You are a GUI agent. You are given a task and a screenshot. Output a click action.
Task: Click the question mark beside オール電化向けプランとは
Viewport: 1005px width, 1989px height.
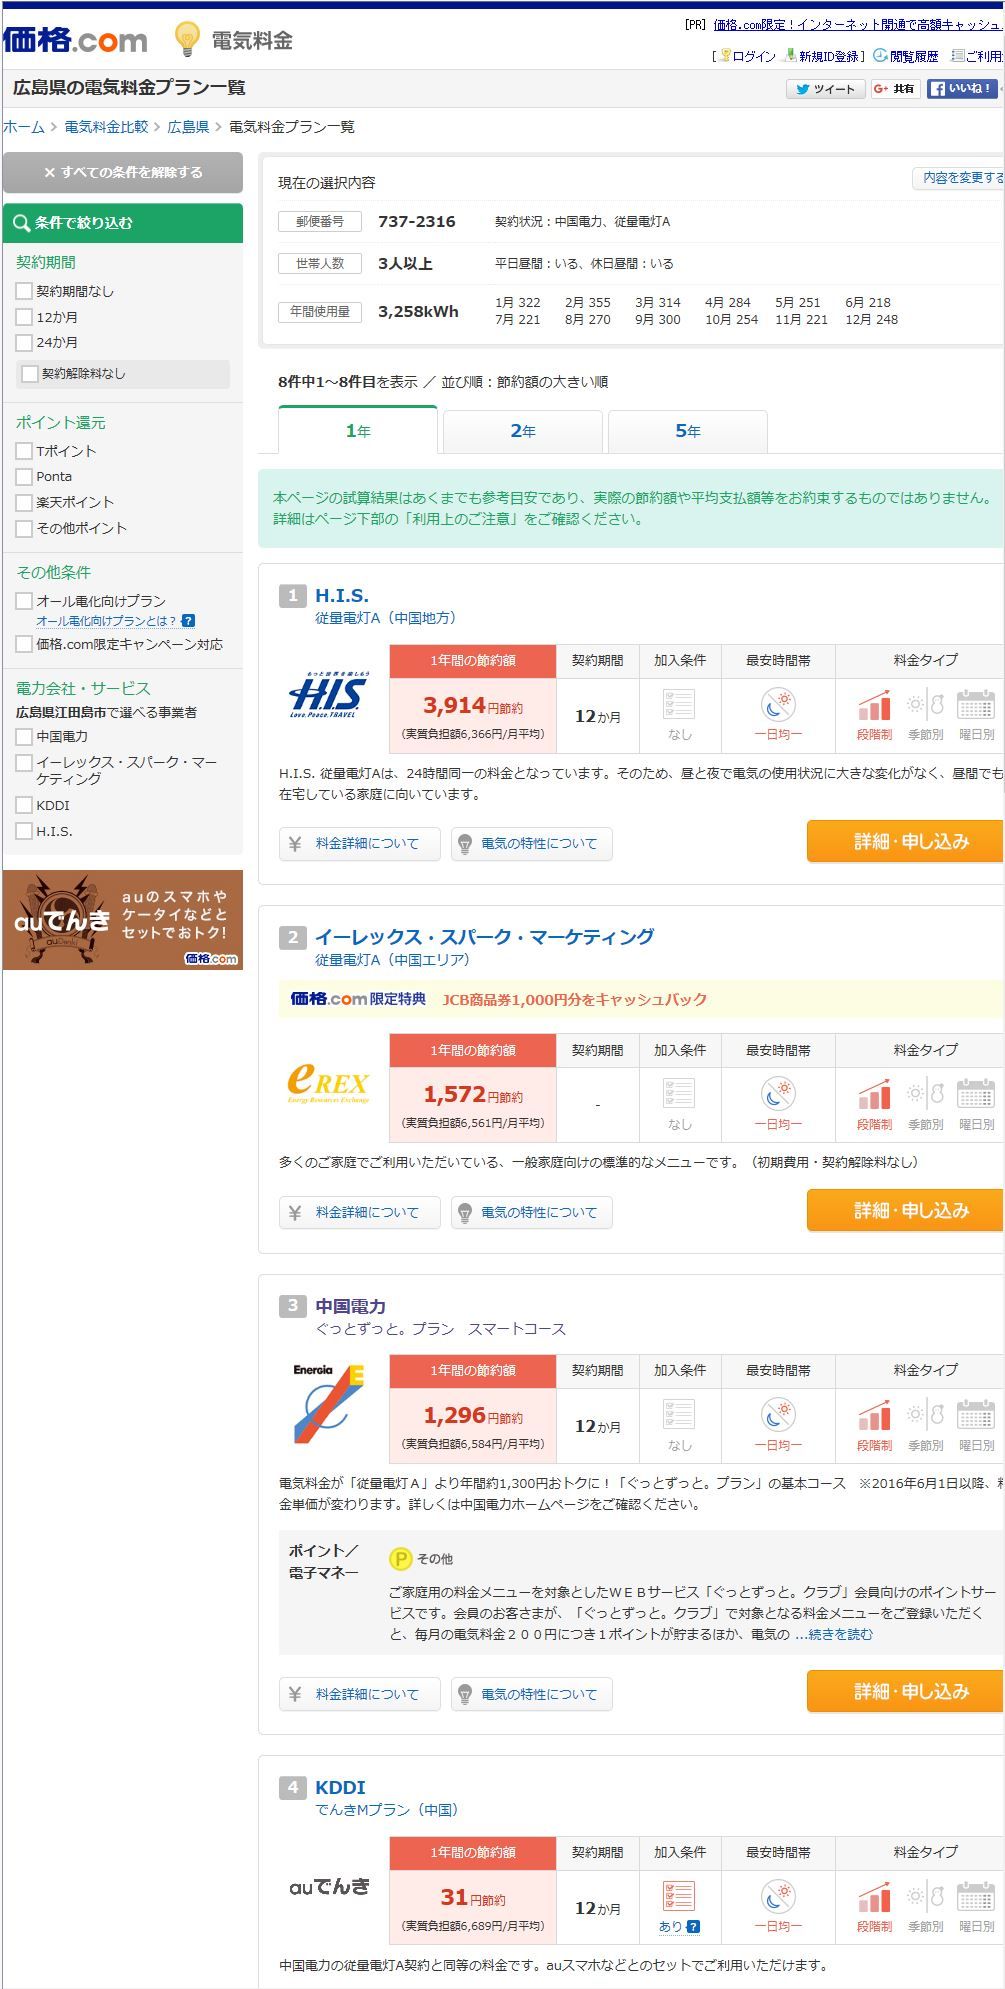[x=189, y=621]
